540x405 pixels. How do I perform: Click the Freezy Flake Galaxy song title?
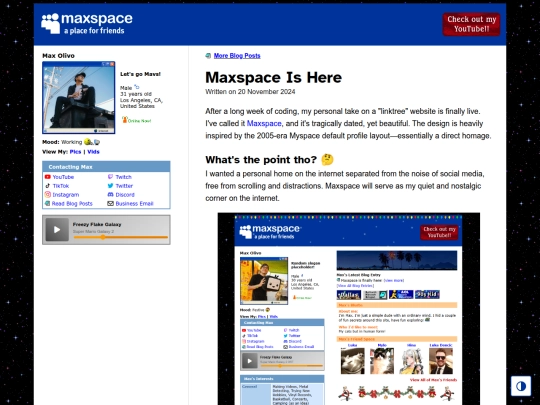point(97,224)
